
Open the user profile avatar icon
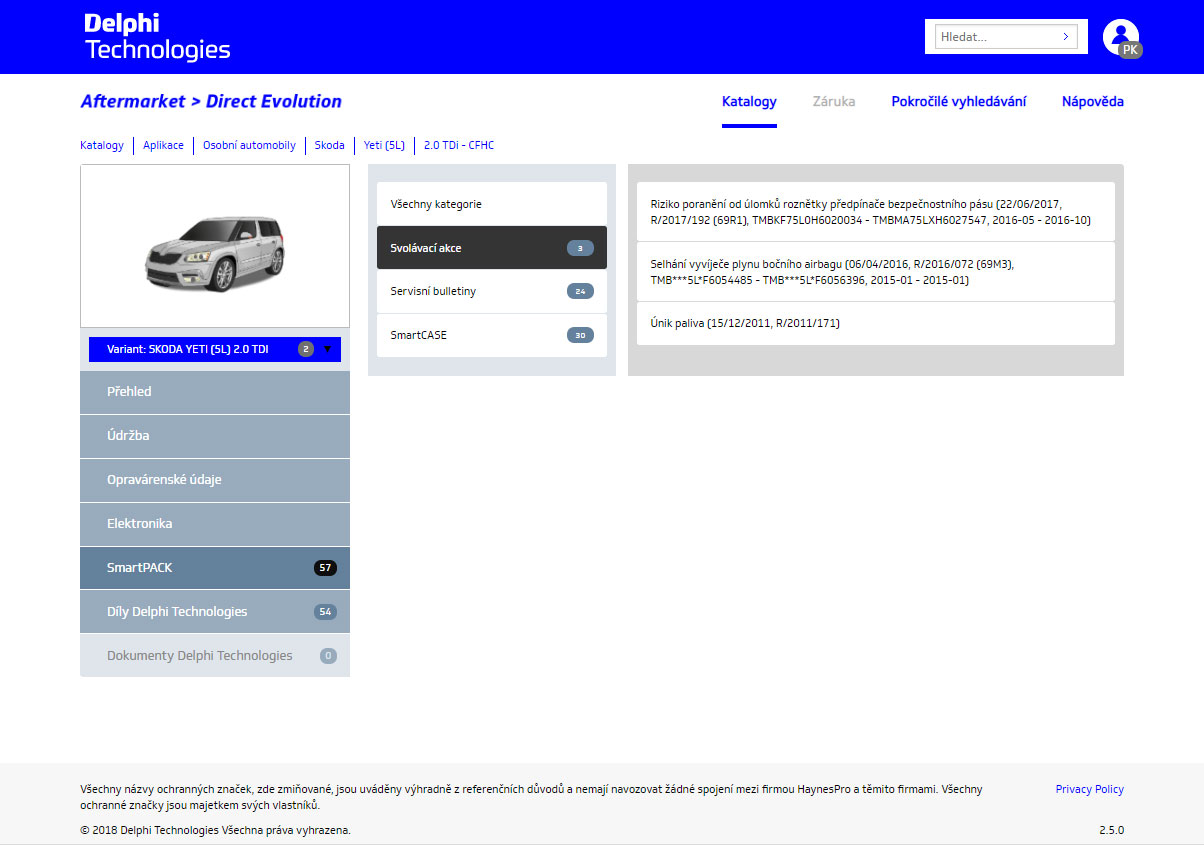(x=1121, y=37)
